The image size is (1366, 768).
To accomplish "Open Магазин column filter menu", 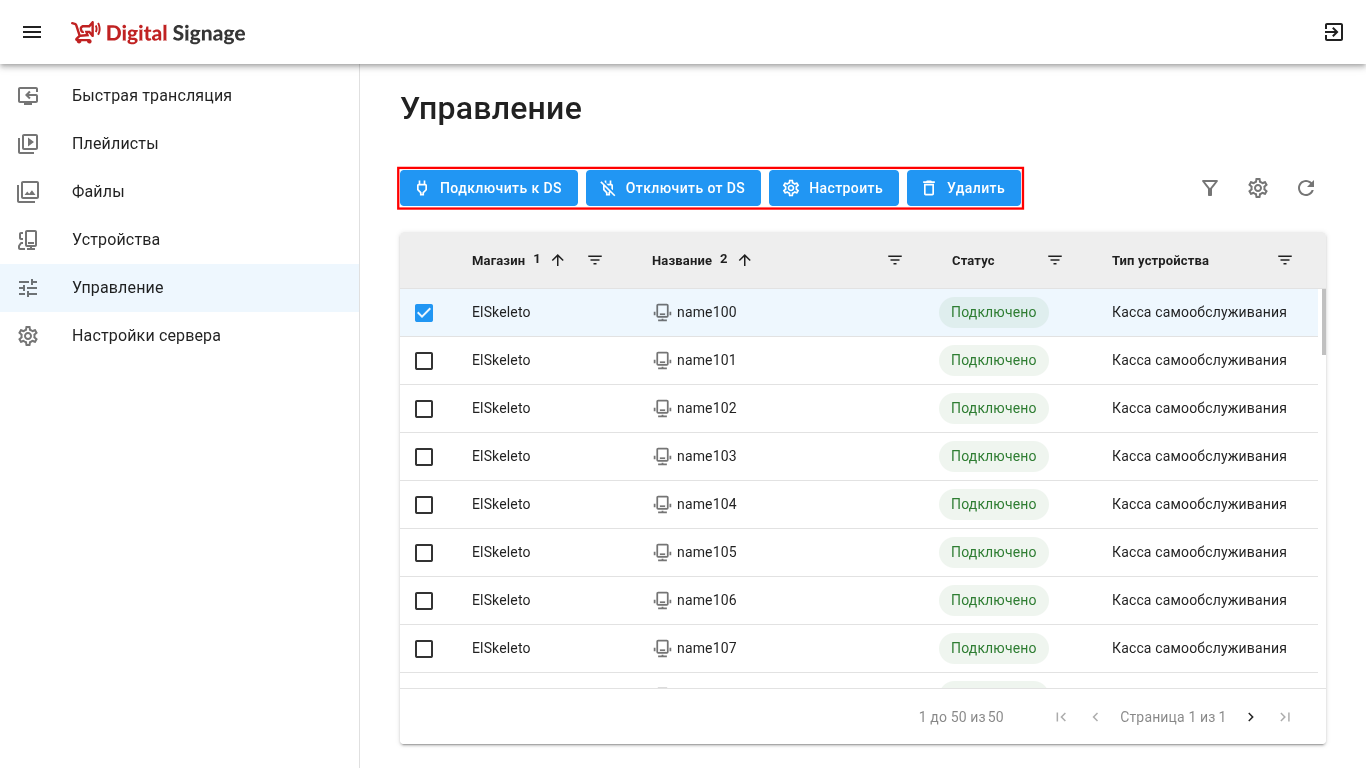I will [595, 260].
